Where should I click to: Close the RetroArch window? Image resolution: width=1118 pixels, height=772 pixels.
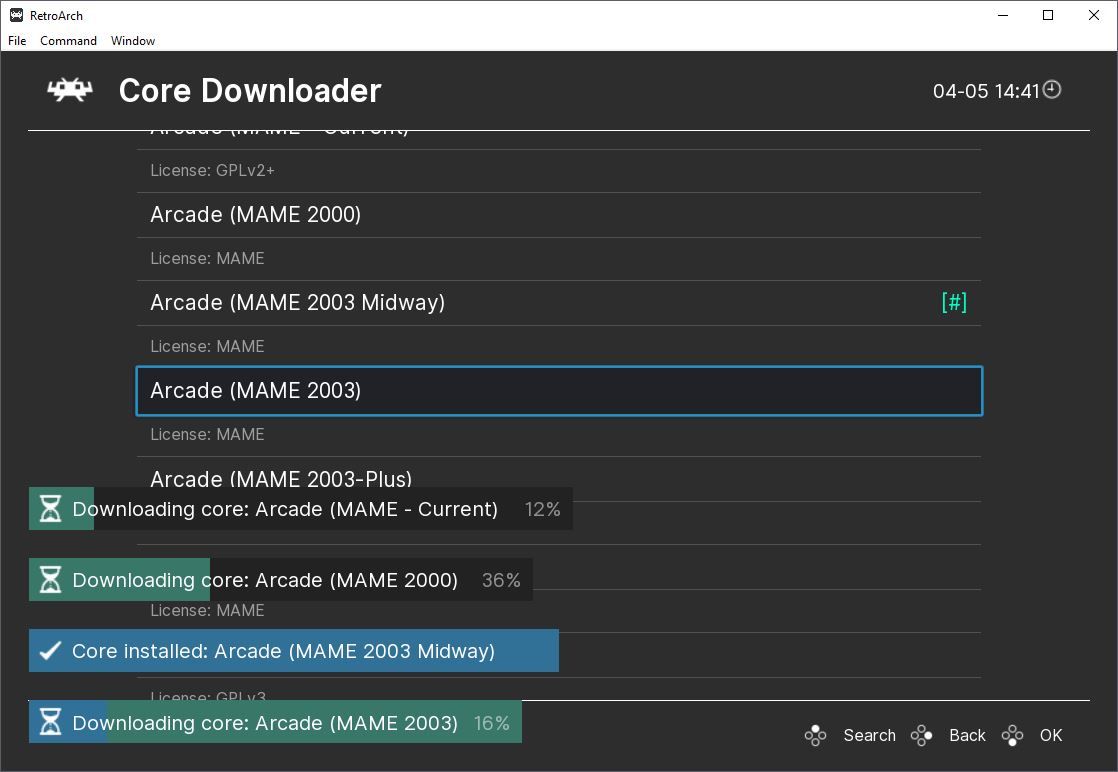tap(1094, 15)
